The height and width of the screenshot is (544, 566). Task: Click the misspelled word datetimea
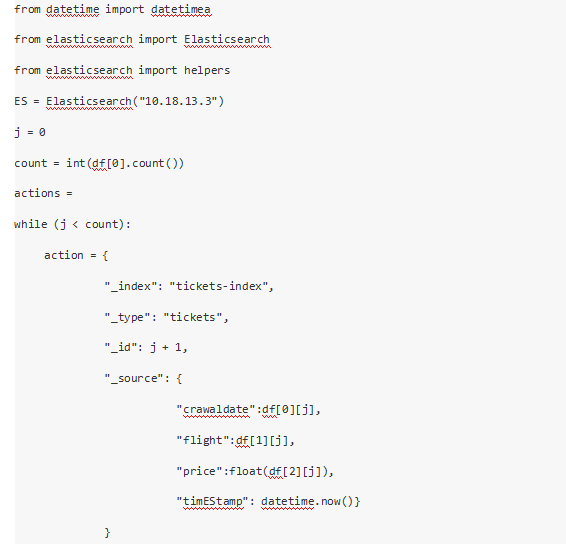[x=180, y=9]
